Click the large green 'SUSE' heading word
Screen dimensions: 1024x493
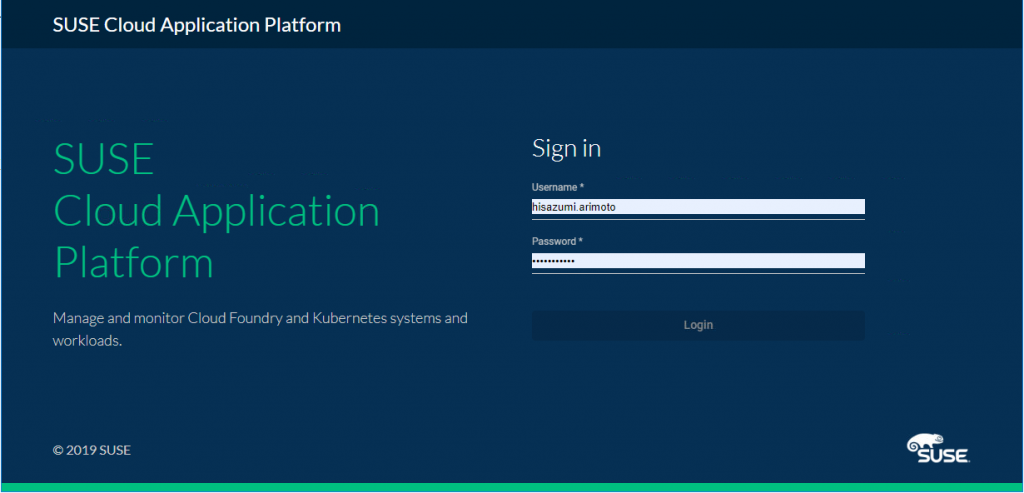(103, 160)
